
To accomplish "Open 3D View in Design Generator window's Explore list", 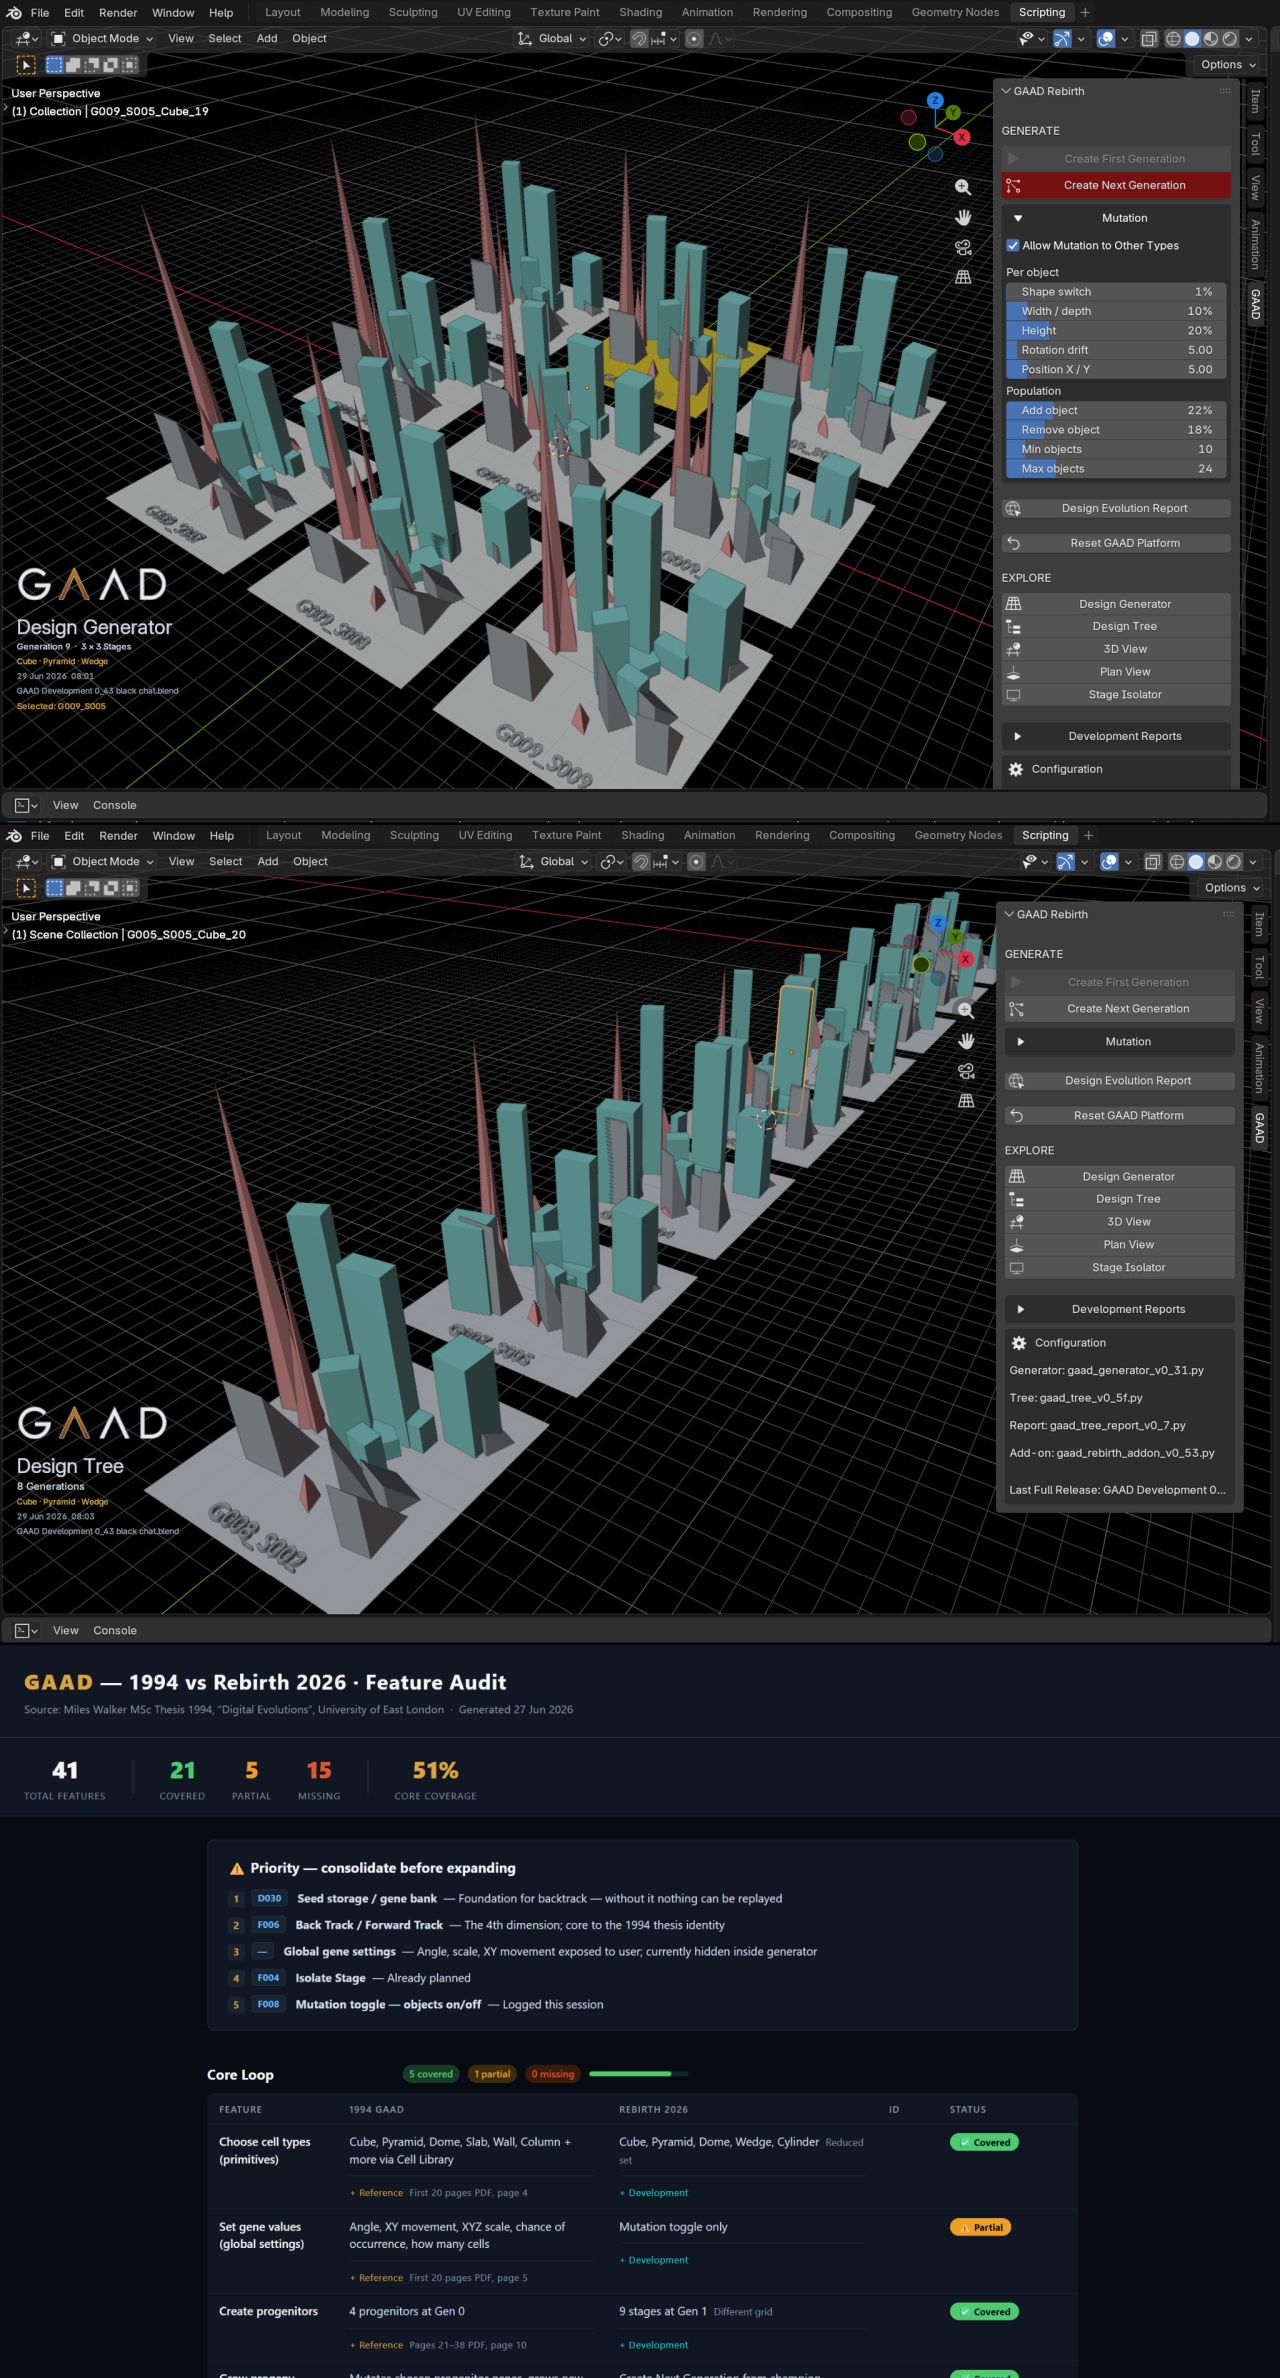I will tap(1117, 649).
